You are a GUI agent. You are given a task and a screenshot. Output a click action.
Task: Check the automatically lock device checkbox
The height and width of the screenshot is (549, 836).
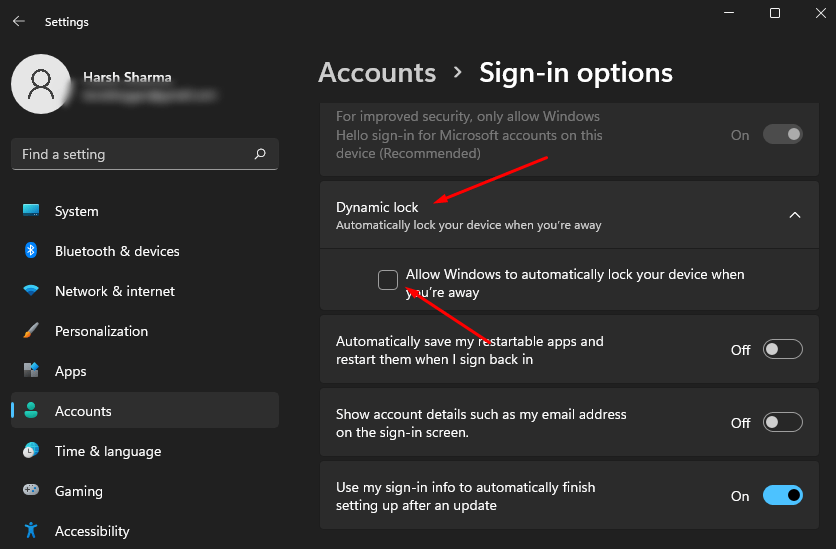388,280
